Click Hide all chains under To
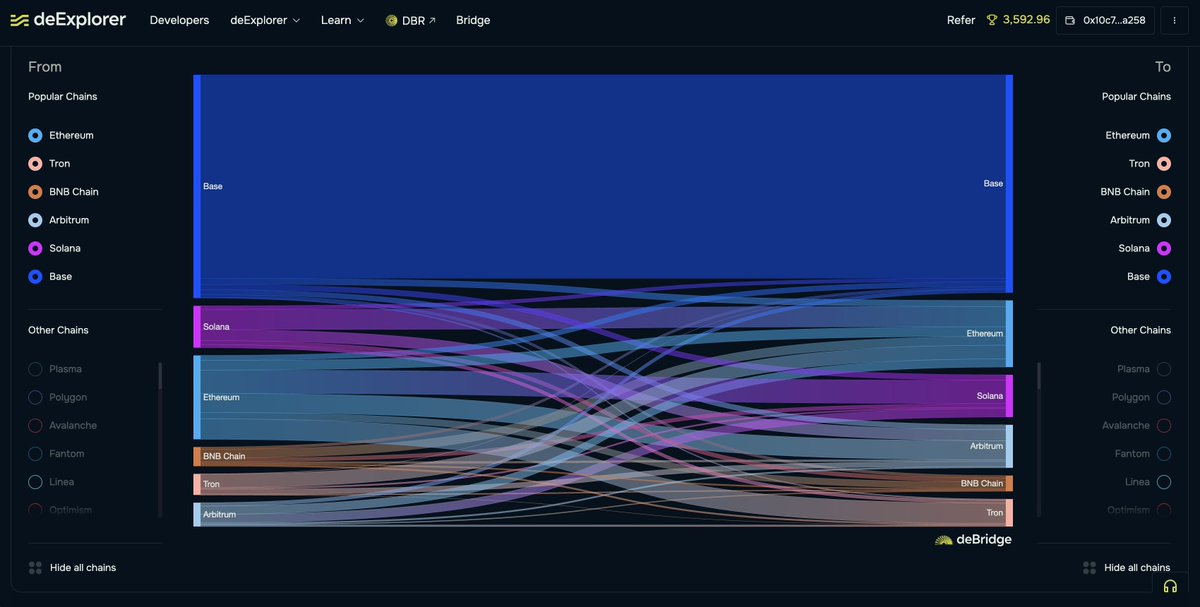Screen dimensions: 1200x607 click(1137, 567)
